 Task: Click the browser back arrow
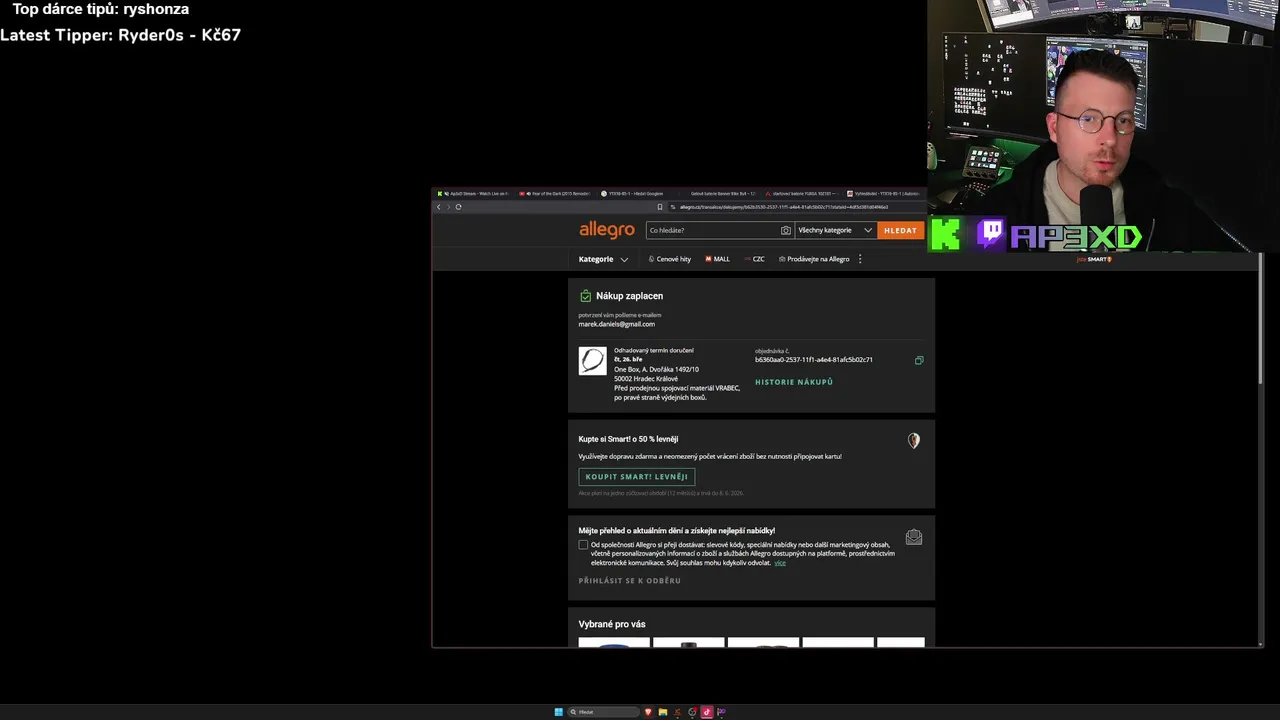(x=438, y=207)
